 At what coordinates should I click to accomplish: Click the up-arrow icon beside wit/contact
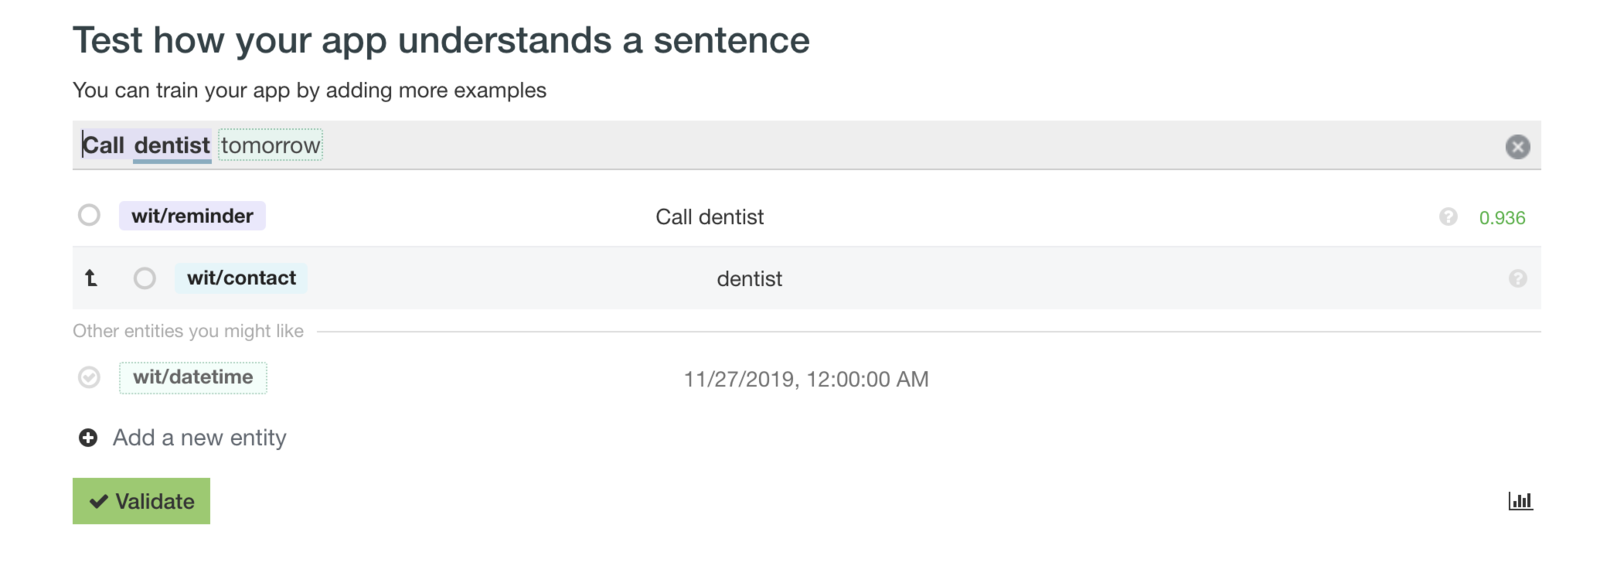click(91, 278)
